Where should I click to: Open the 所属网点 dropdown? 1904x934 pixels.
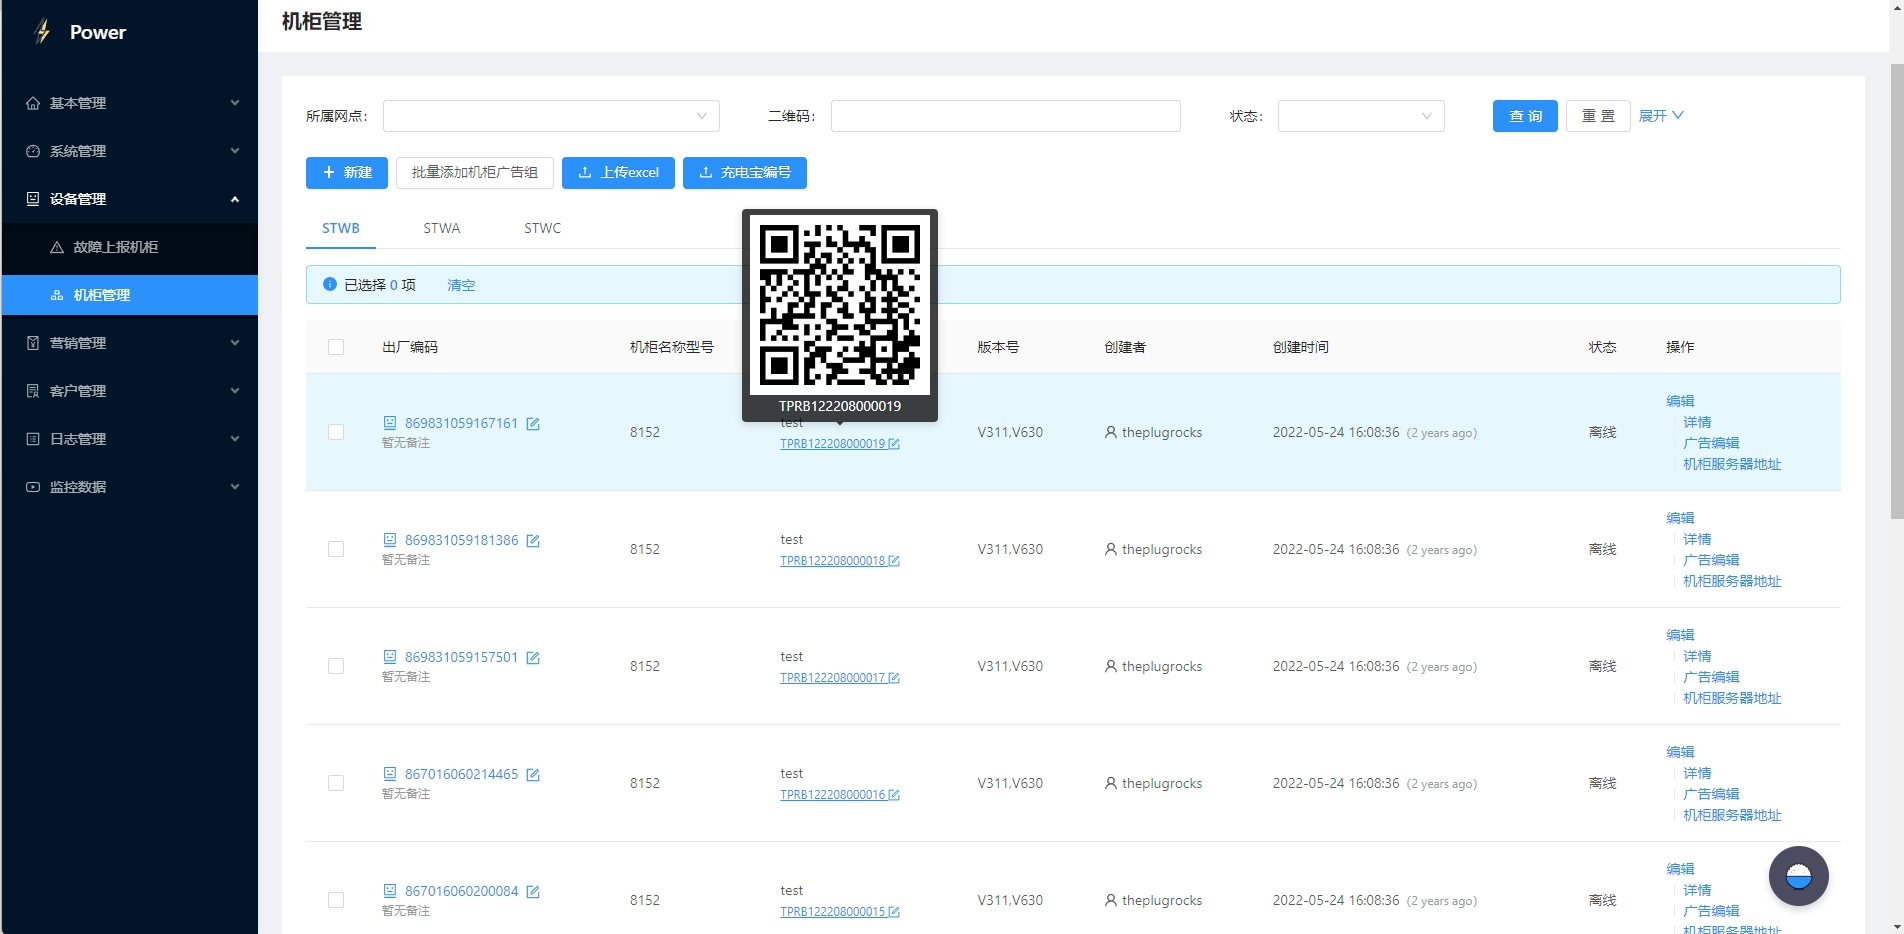[551, 116]
